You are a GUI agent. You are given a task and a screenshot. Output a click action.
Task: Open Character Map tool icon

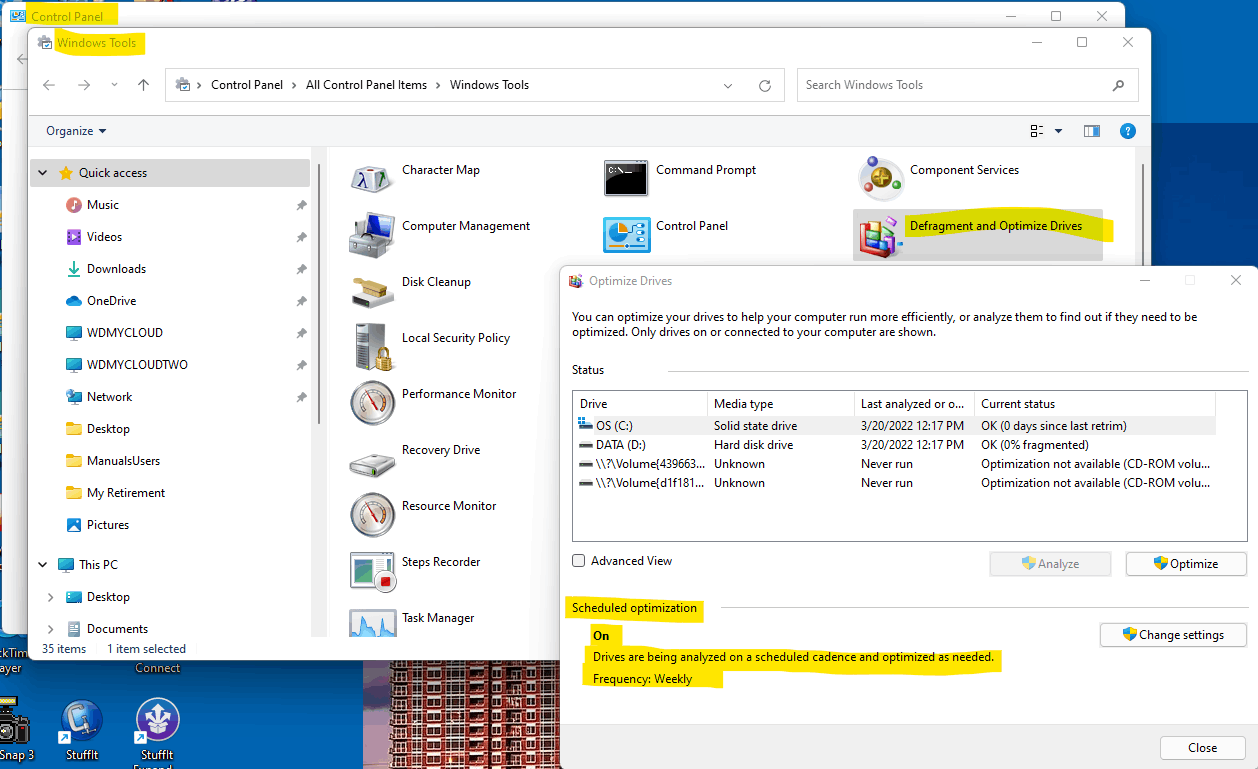tap(372, 177)
